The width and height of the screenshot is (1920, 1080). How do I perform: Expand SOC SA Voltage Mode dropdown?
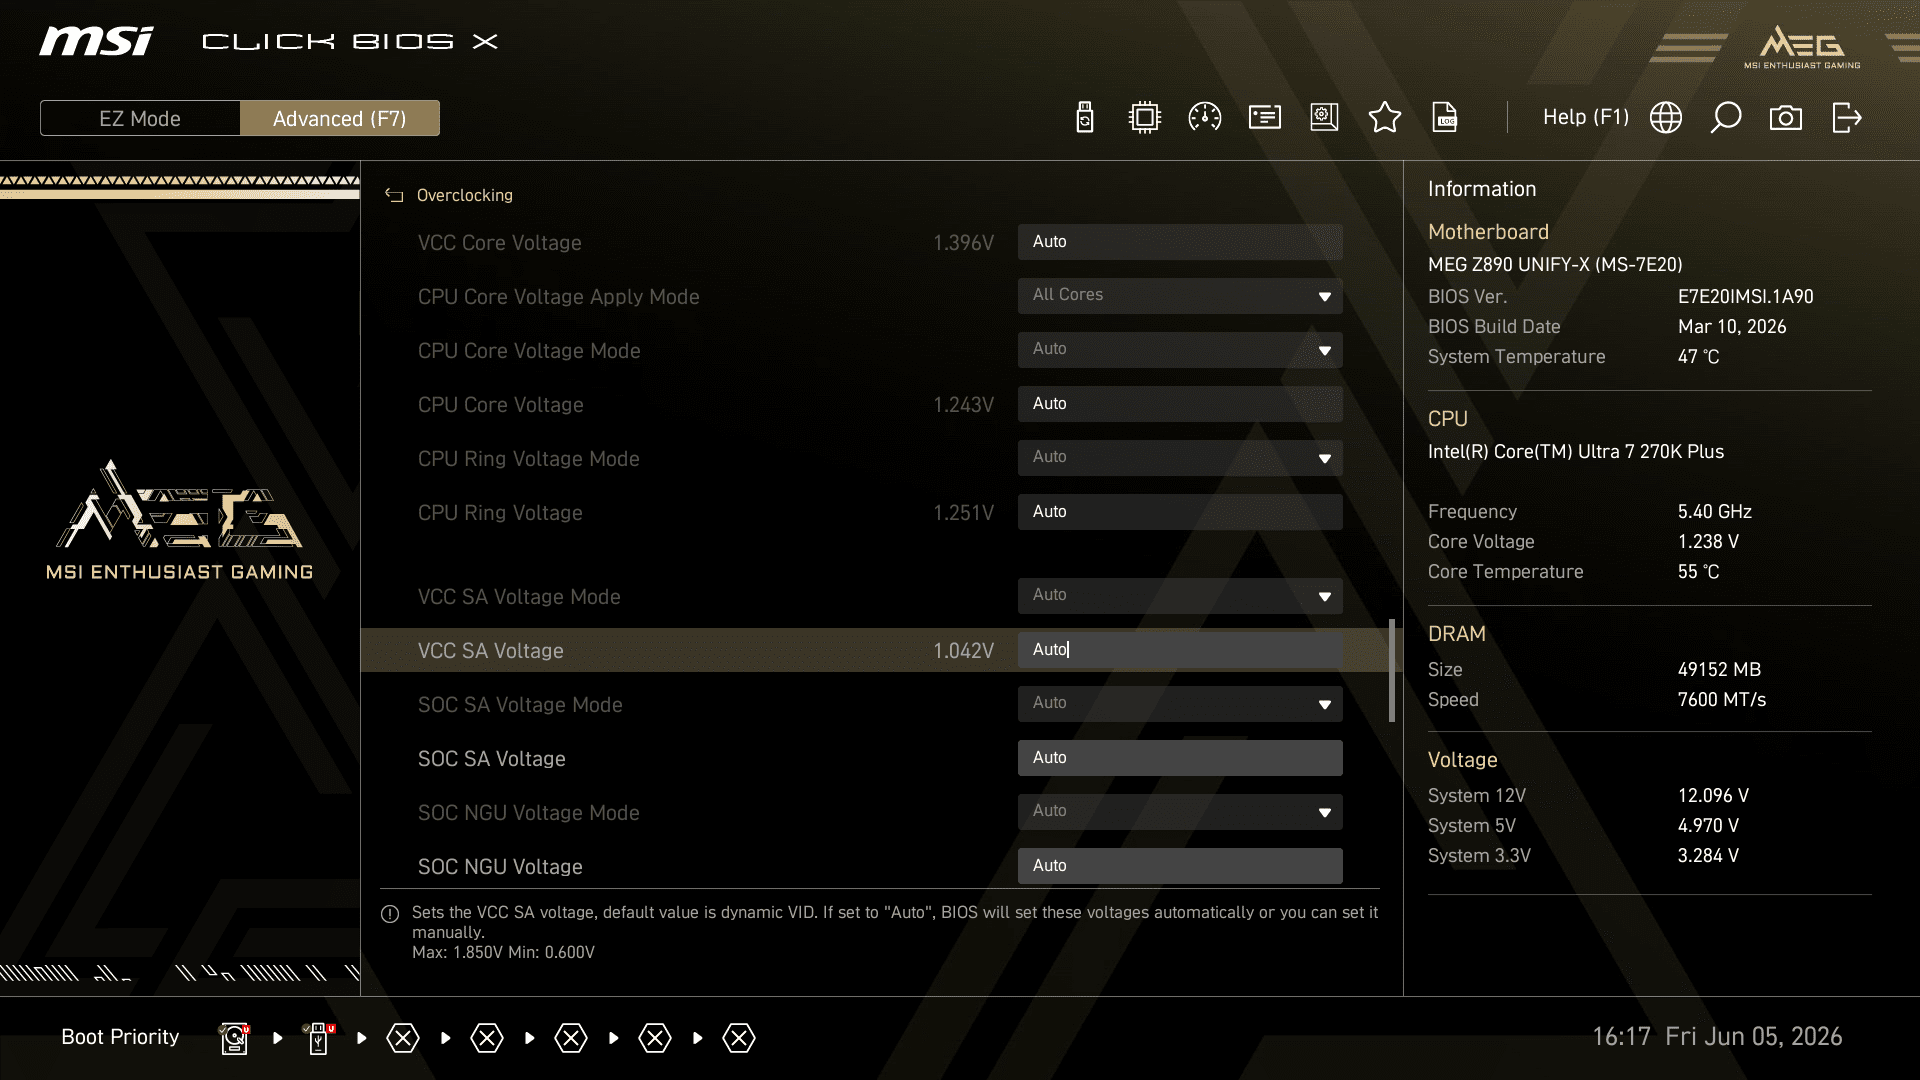1180,704
